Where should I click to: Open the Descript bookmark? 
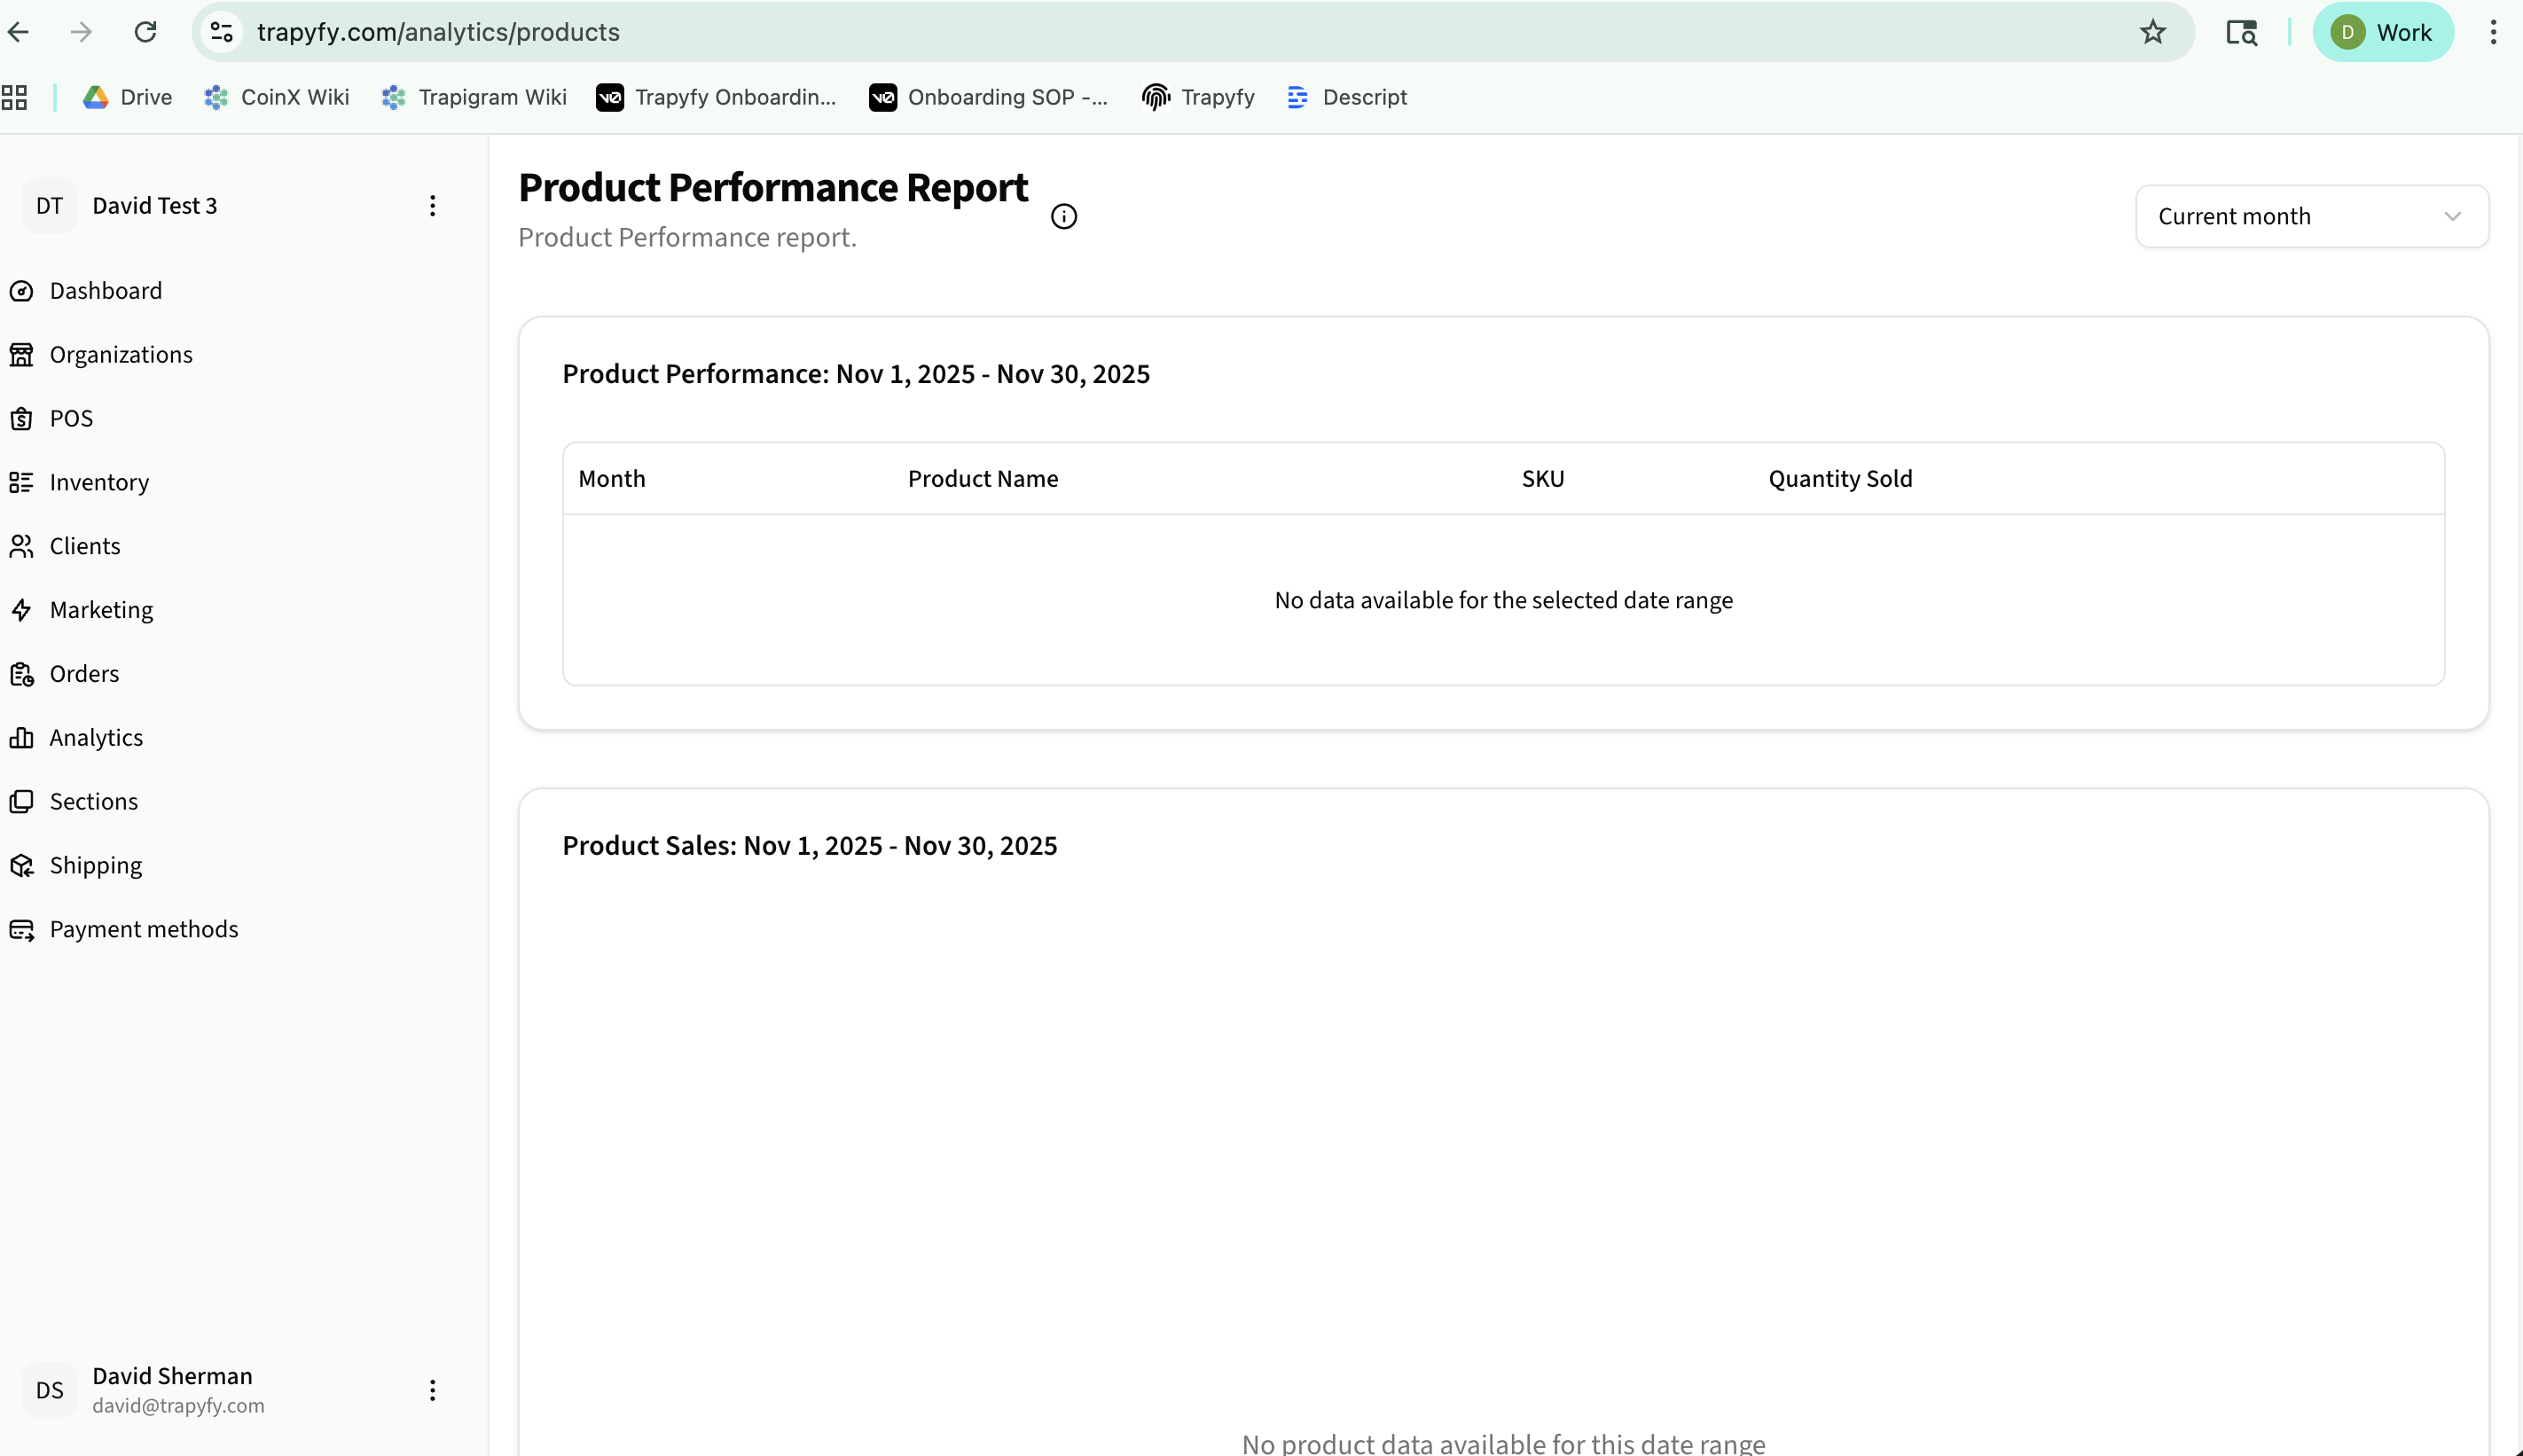click(1346, 97)
